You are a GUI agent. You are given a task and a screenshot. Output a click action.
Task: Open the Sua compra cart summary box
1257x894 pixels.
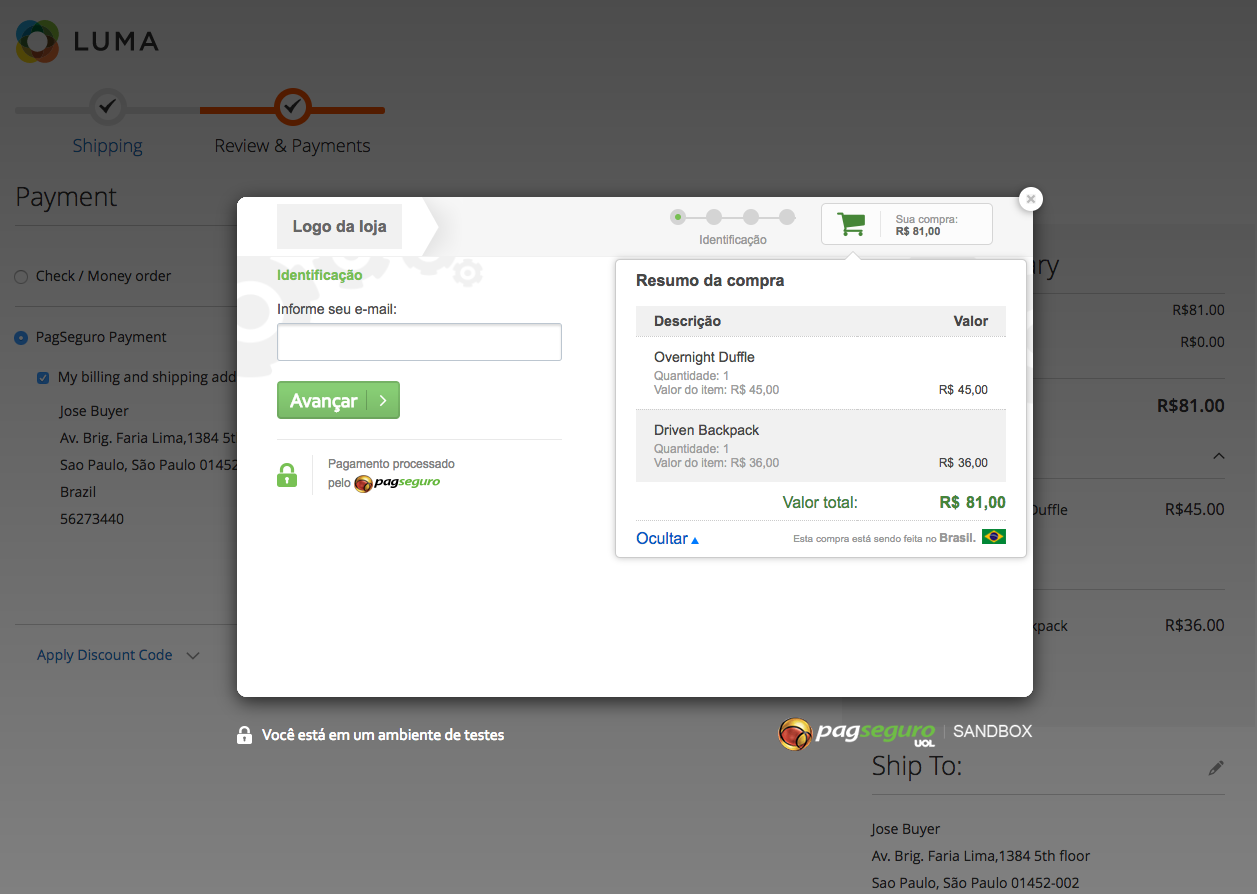point(907,224)
